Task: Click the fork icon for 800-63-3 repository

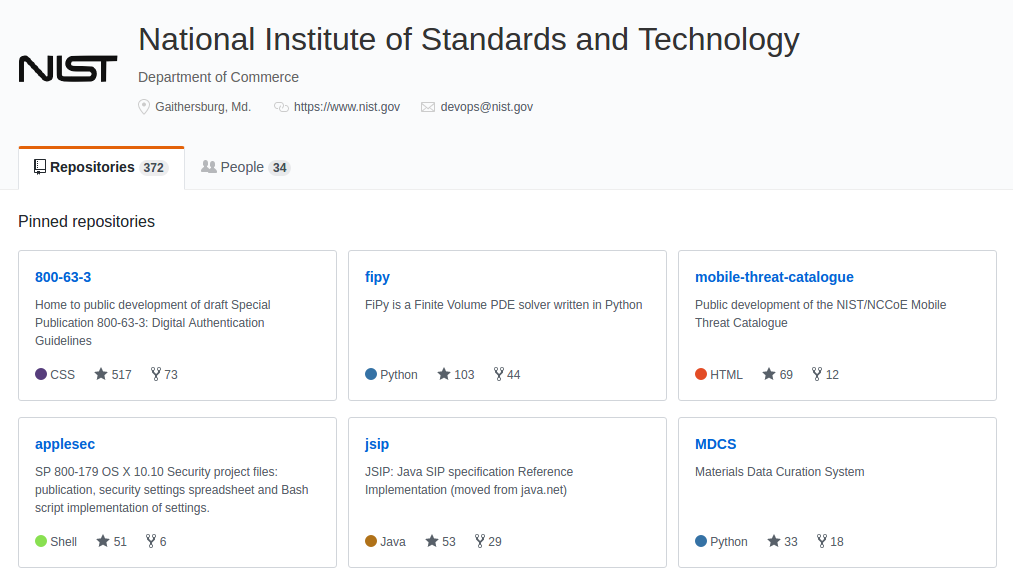Action: pyautogui.click(x=156, y=374)
